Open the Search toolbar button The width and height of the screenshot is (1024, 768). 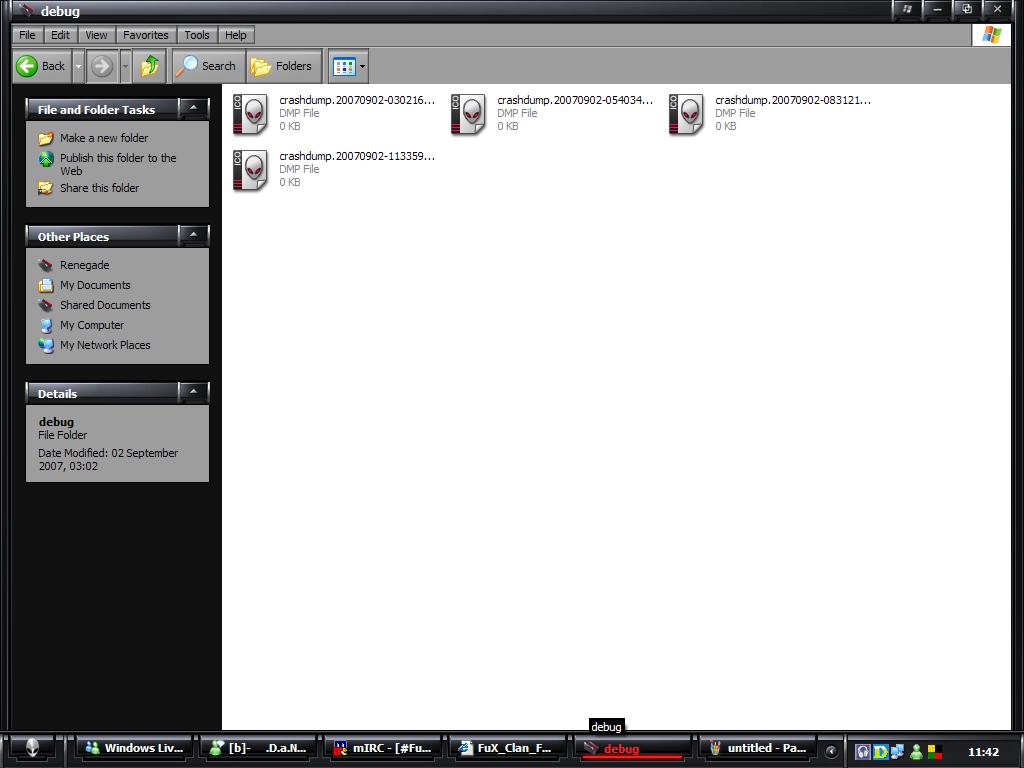click(207, 66)
